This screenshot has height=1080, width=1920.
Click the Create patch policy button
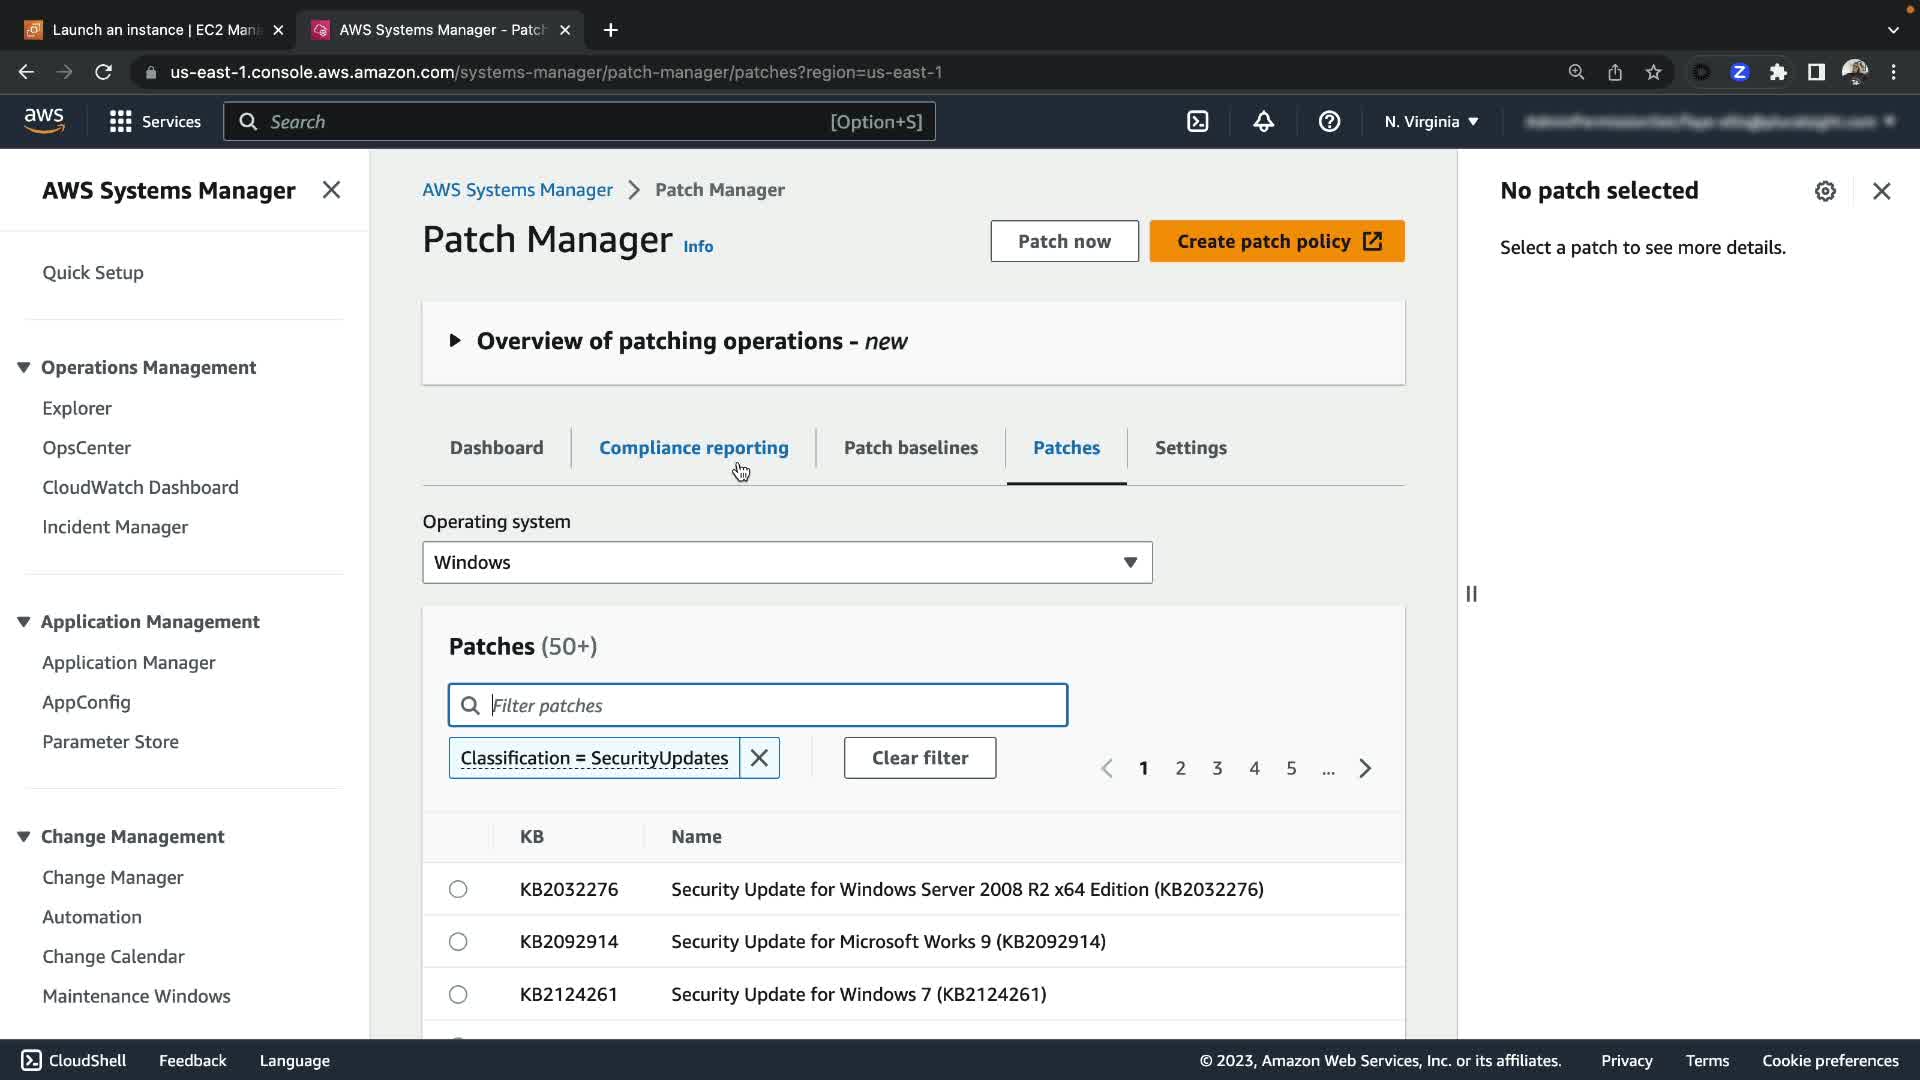click(x=1276, y=241)
